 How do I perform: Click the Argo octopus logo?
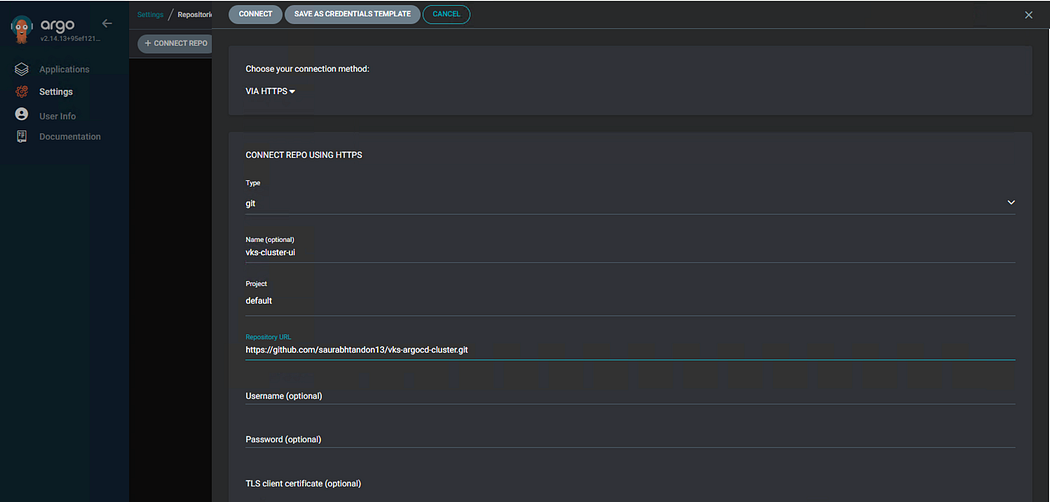click(22, 29)
